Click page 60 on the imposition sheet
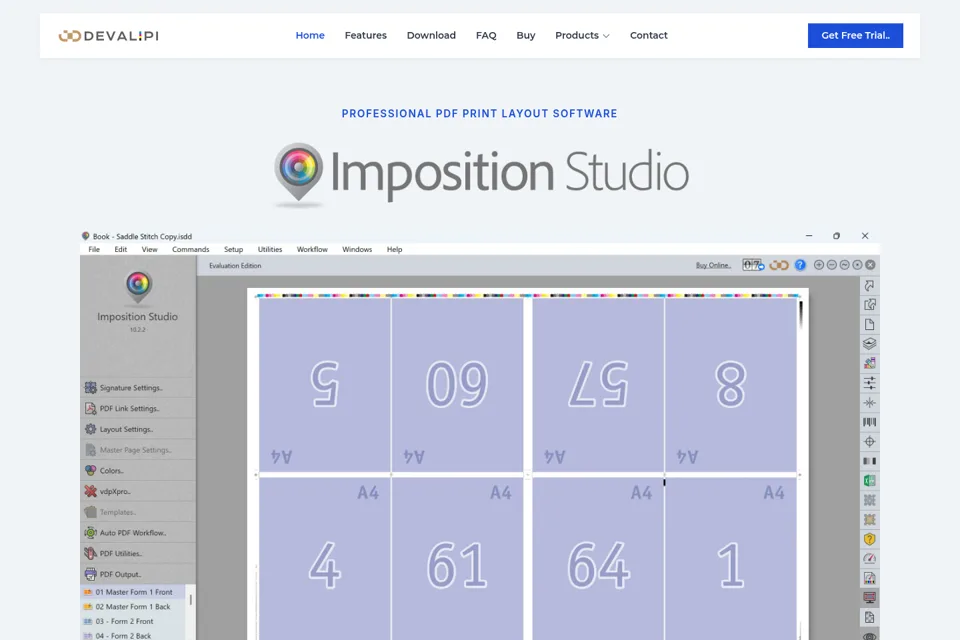This screenshot has height=640, width=960. (457, 385)
